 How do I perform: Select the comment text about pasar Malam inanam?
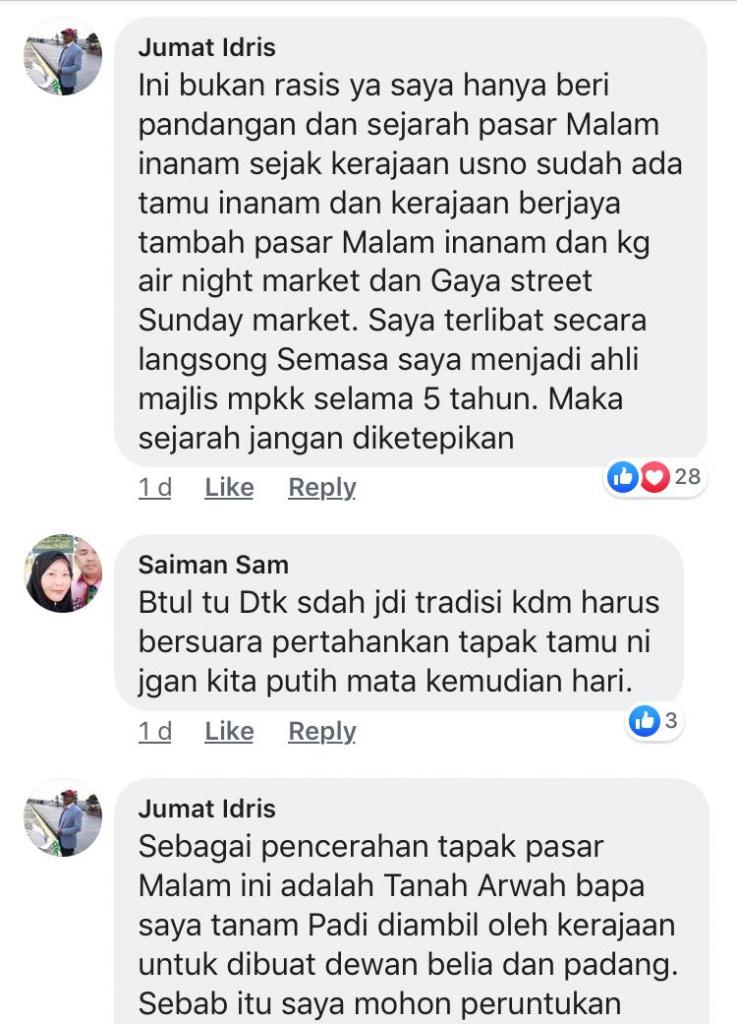410,261
